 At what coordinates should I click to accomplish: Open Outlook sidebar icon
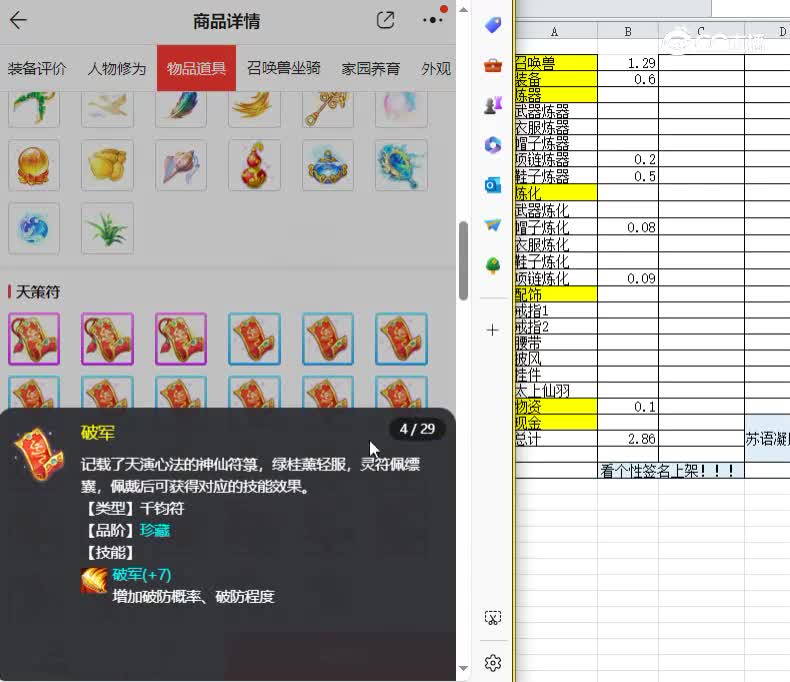coord(493,185)
